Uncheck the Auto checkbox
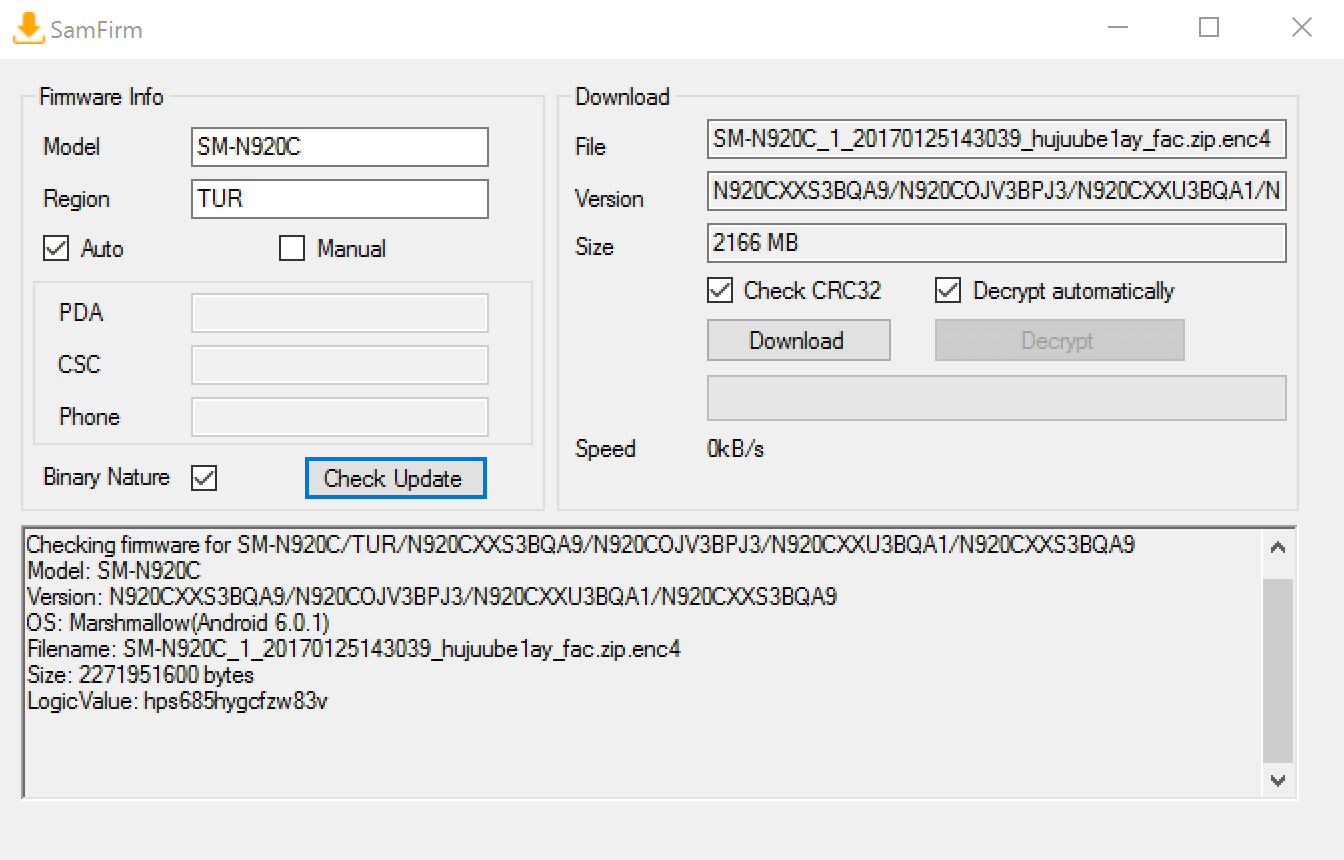 point(56,249)
